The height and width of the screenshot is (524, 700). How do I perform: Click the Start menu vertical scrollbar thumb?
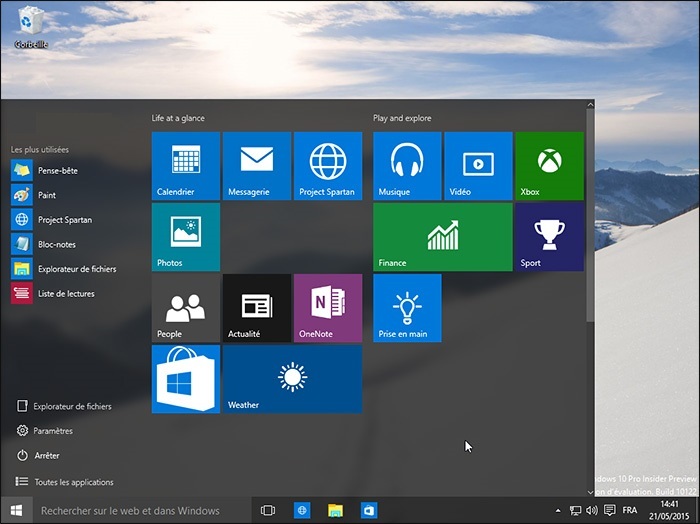(x=590, y=215)
